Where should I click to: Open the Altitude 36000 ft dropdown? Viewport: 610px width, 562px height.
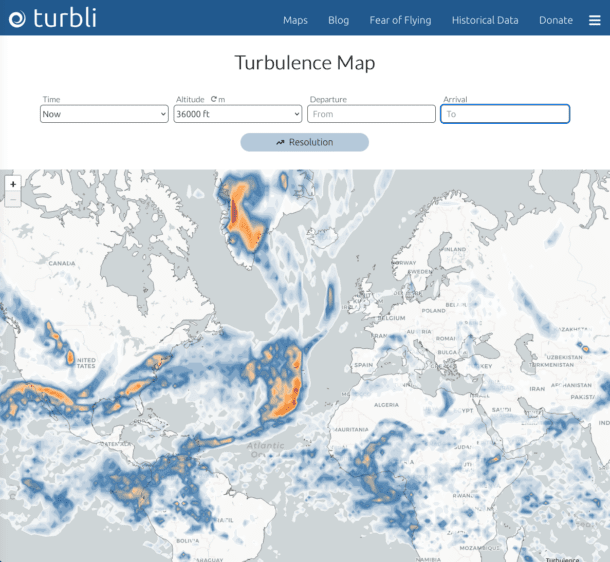click(x=237, y=114)
